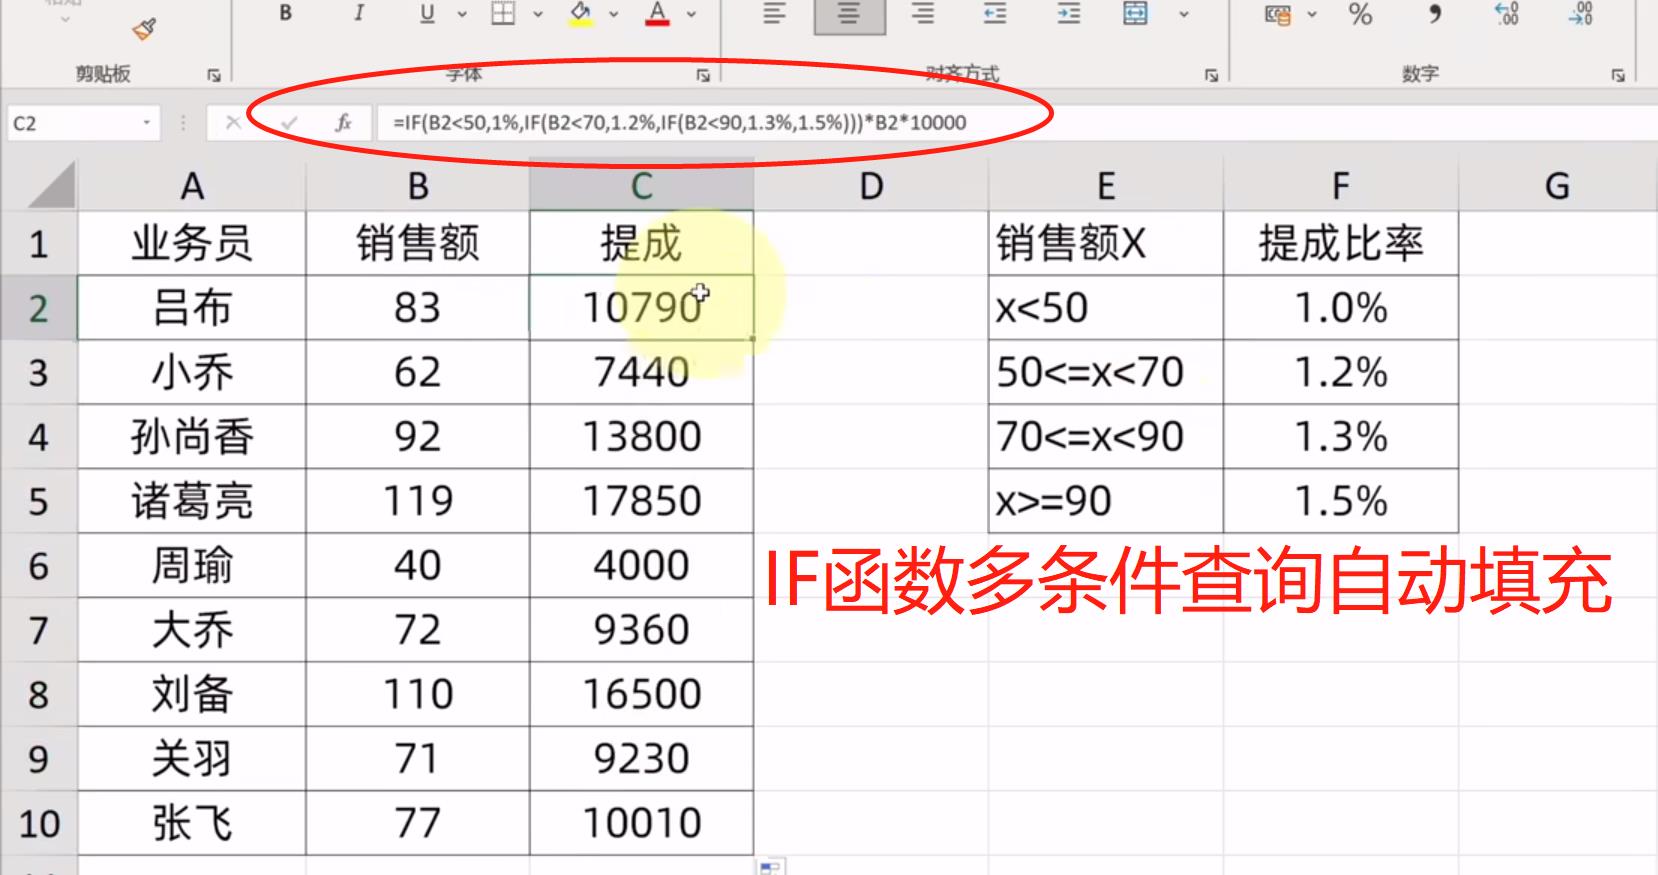The height and width of the screenshot is (875, 1658).
Task: Decrease indent
Action: (995, 14)
